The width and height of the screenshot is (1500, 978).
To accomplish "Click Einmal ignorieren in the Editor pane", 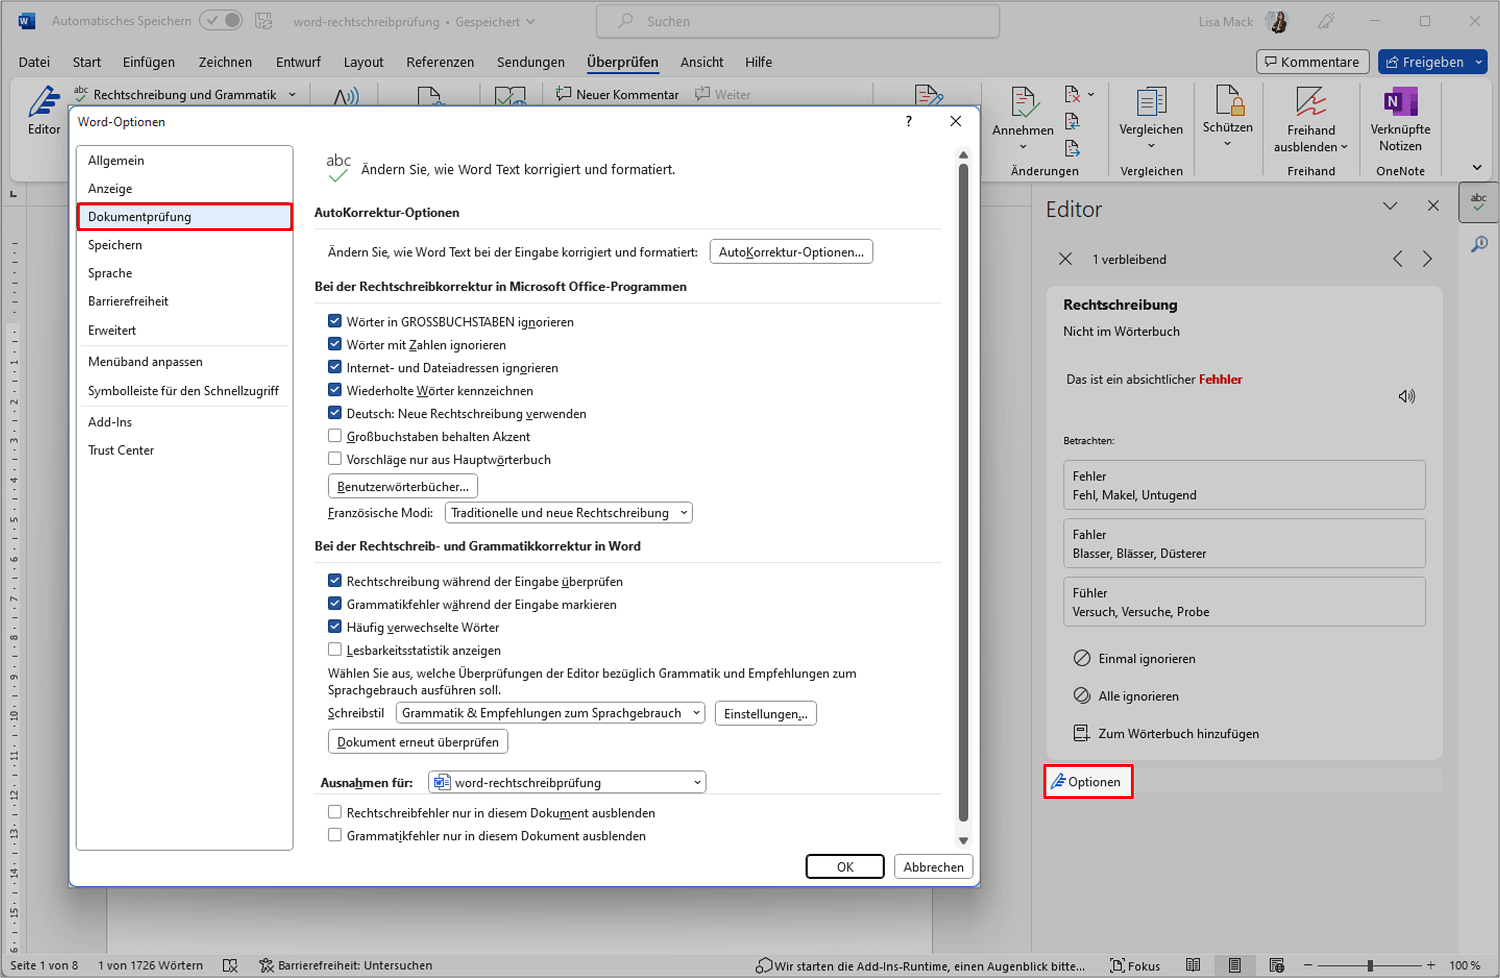I will tap(1134, 658).
